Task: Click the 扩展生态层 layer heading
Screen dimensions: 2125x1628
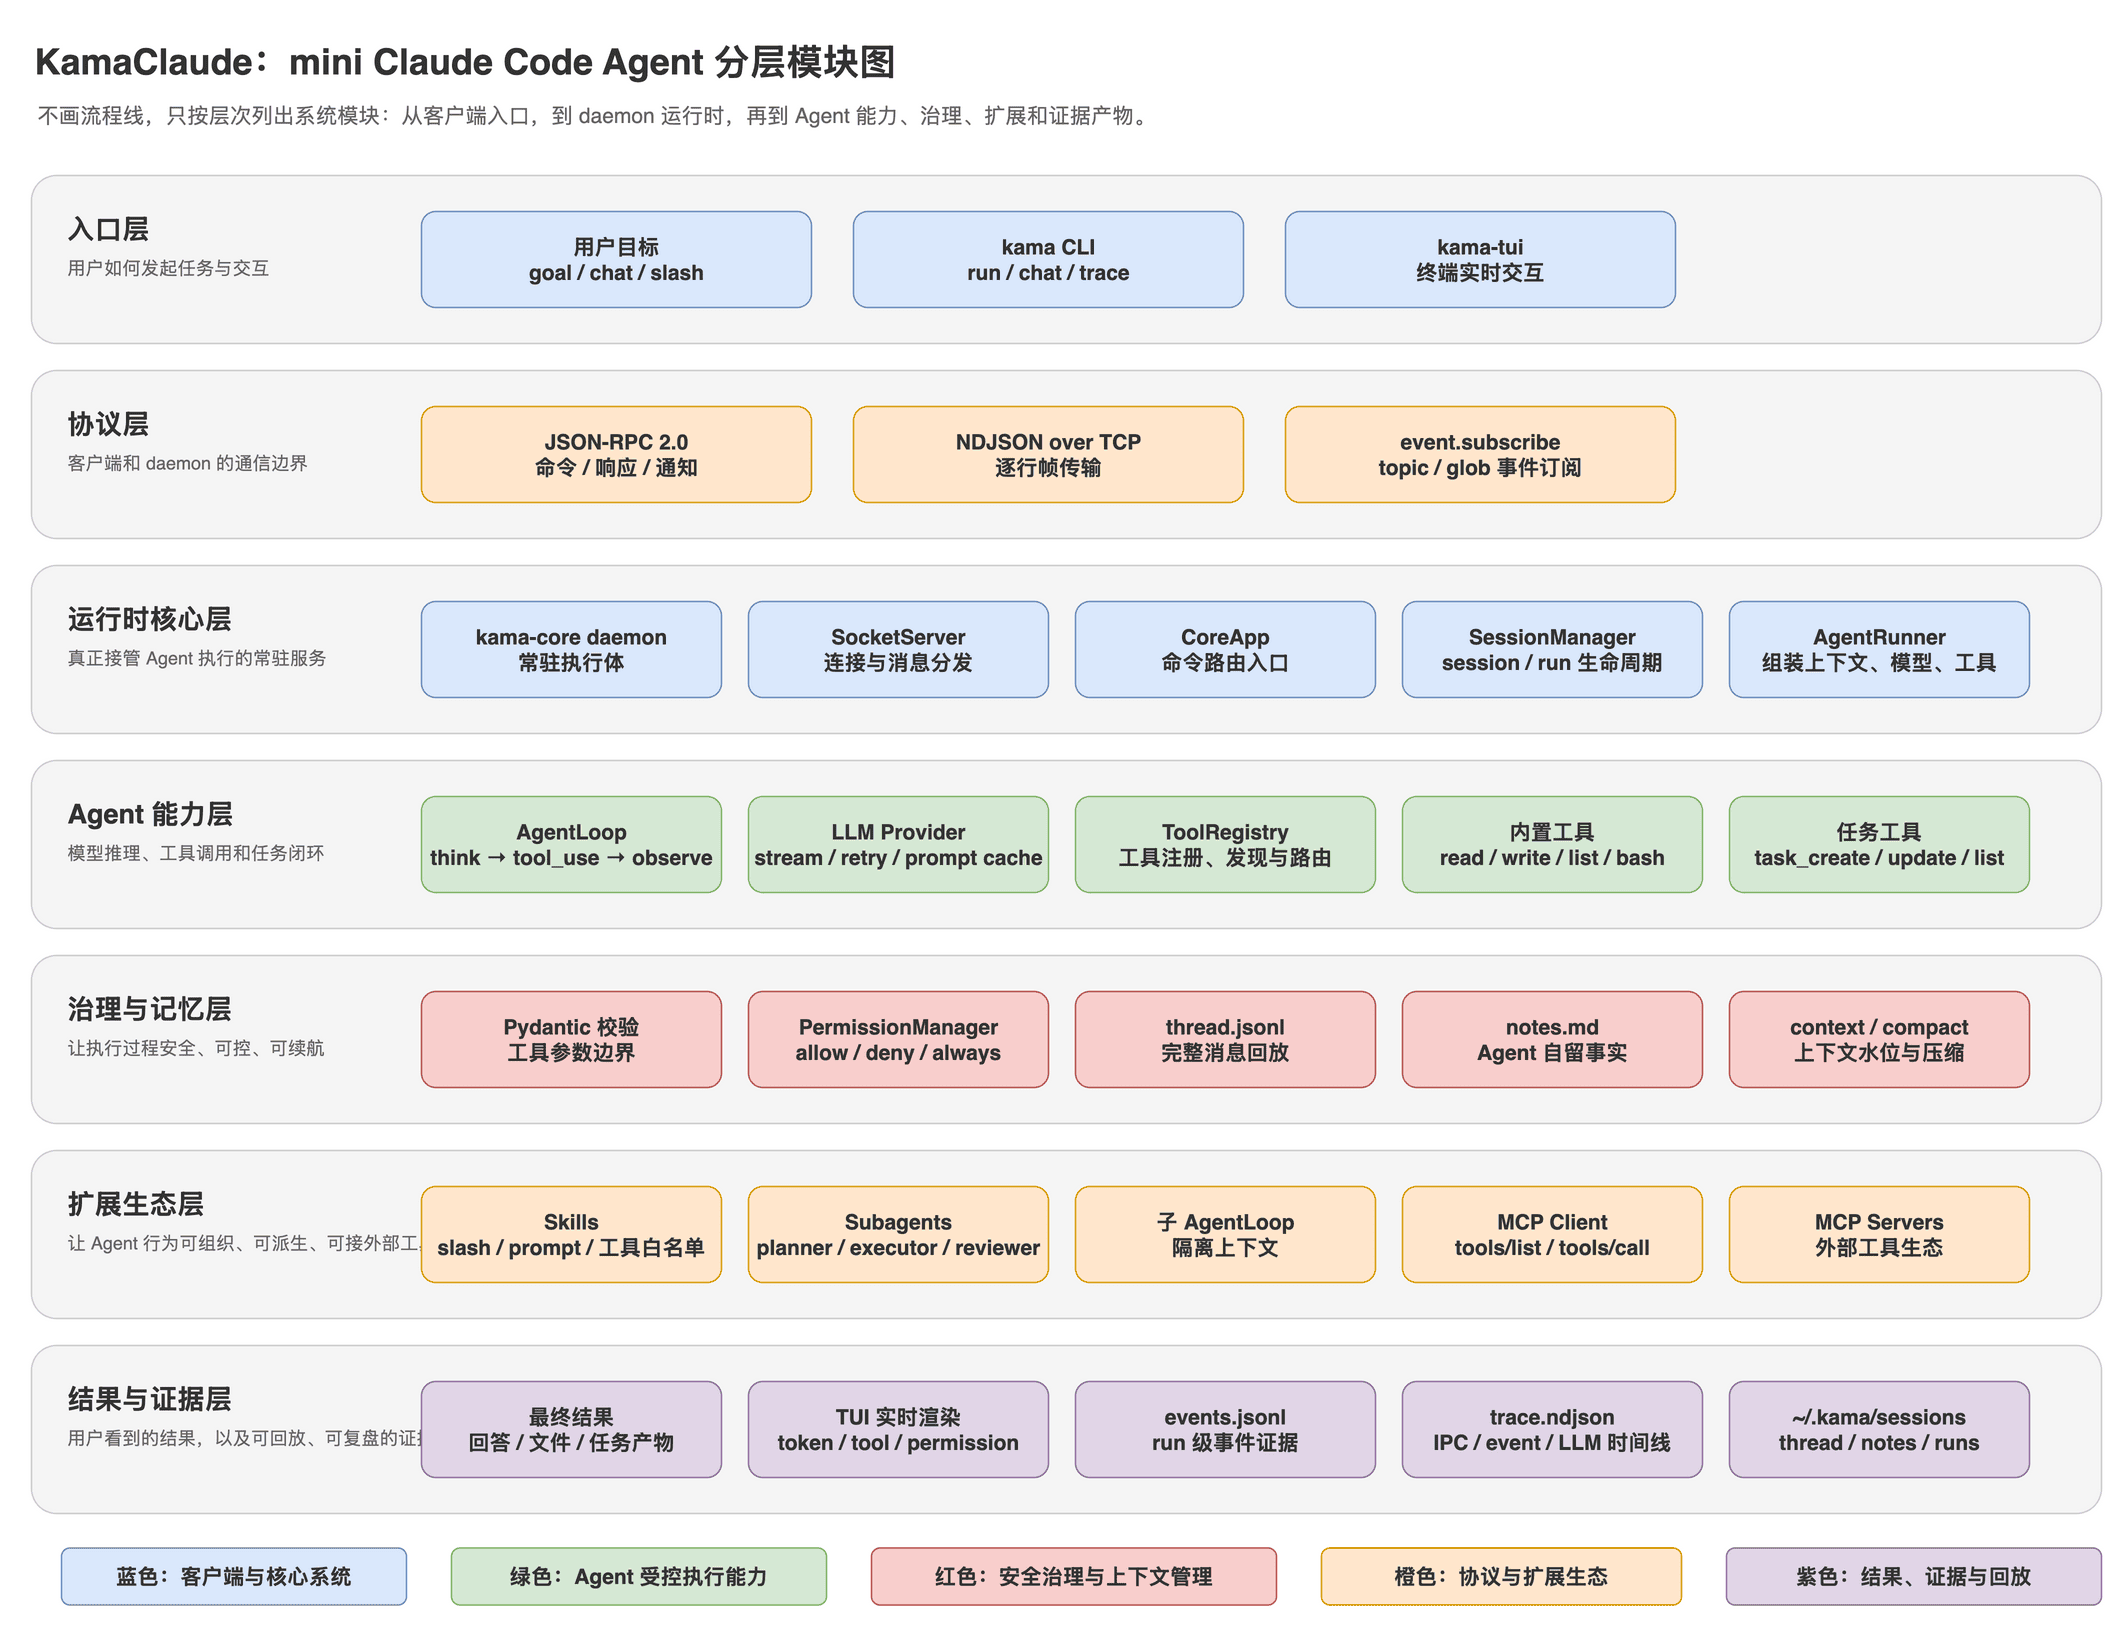Action: click(135, 1204)
